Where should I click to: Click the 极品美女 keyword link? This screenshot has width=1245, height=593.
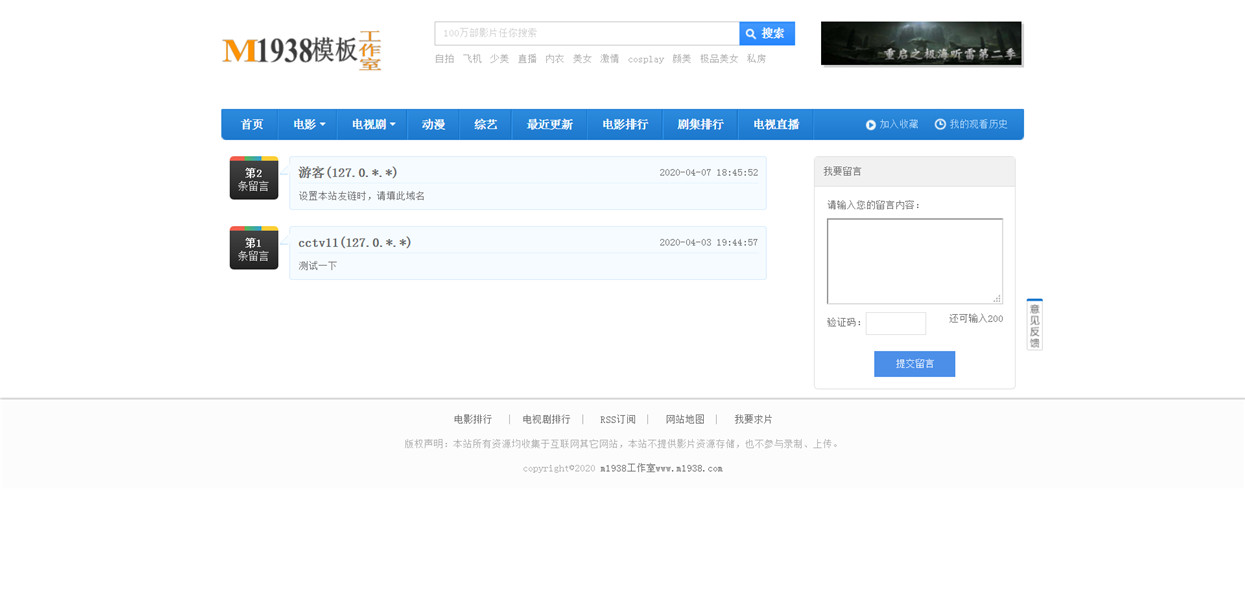click(719, 59)
